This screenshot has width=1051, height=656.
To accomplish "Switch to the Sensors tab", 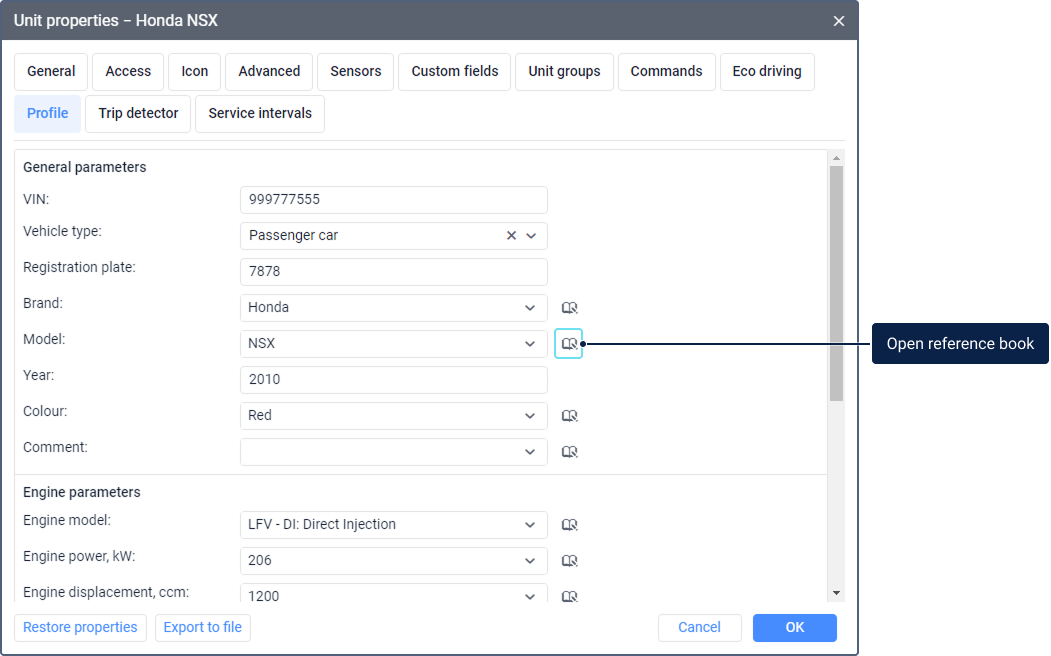I will click(355, 72).
